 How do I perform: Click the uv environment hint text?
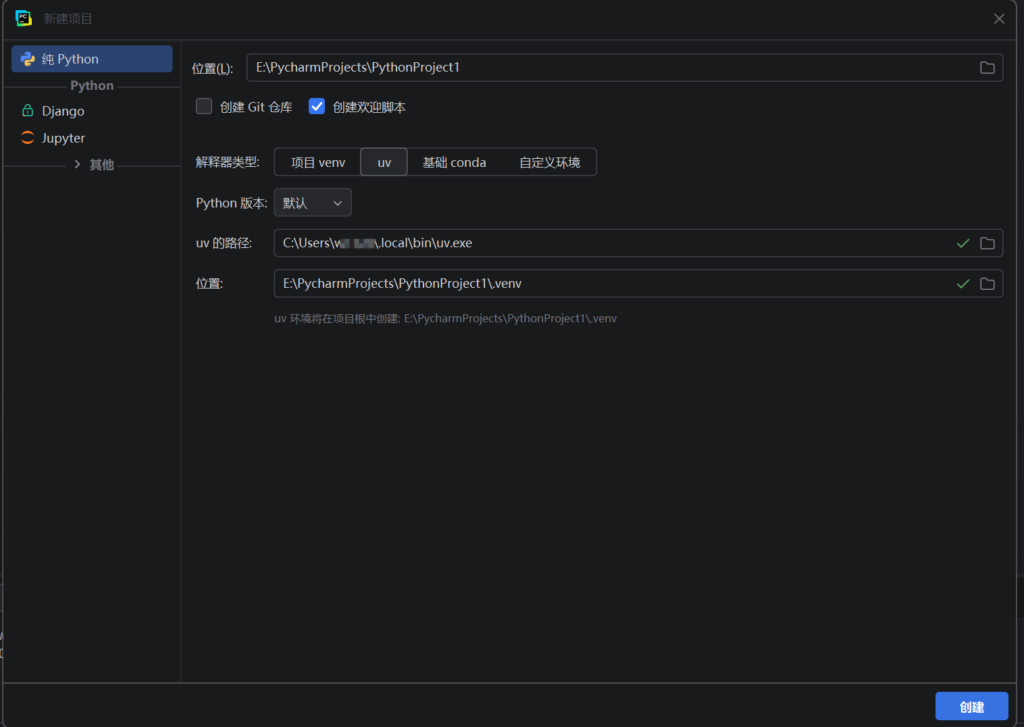(x=445, y=319)
